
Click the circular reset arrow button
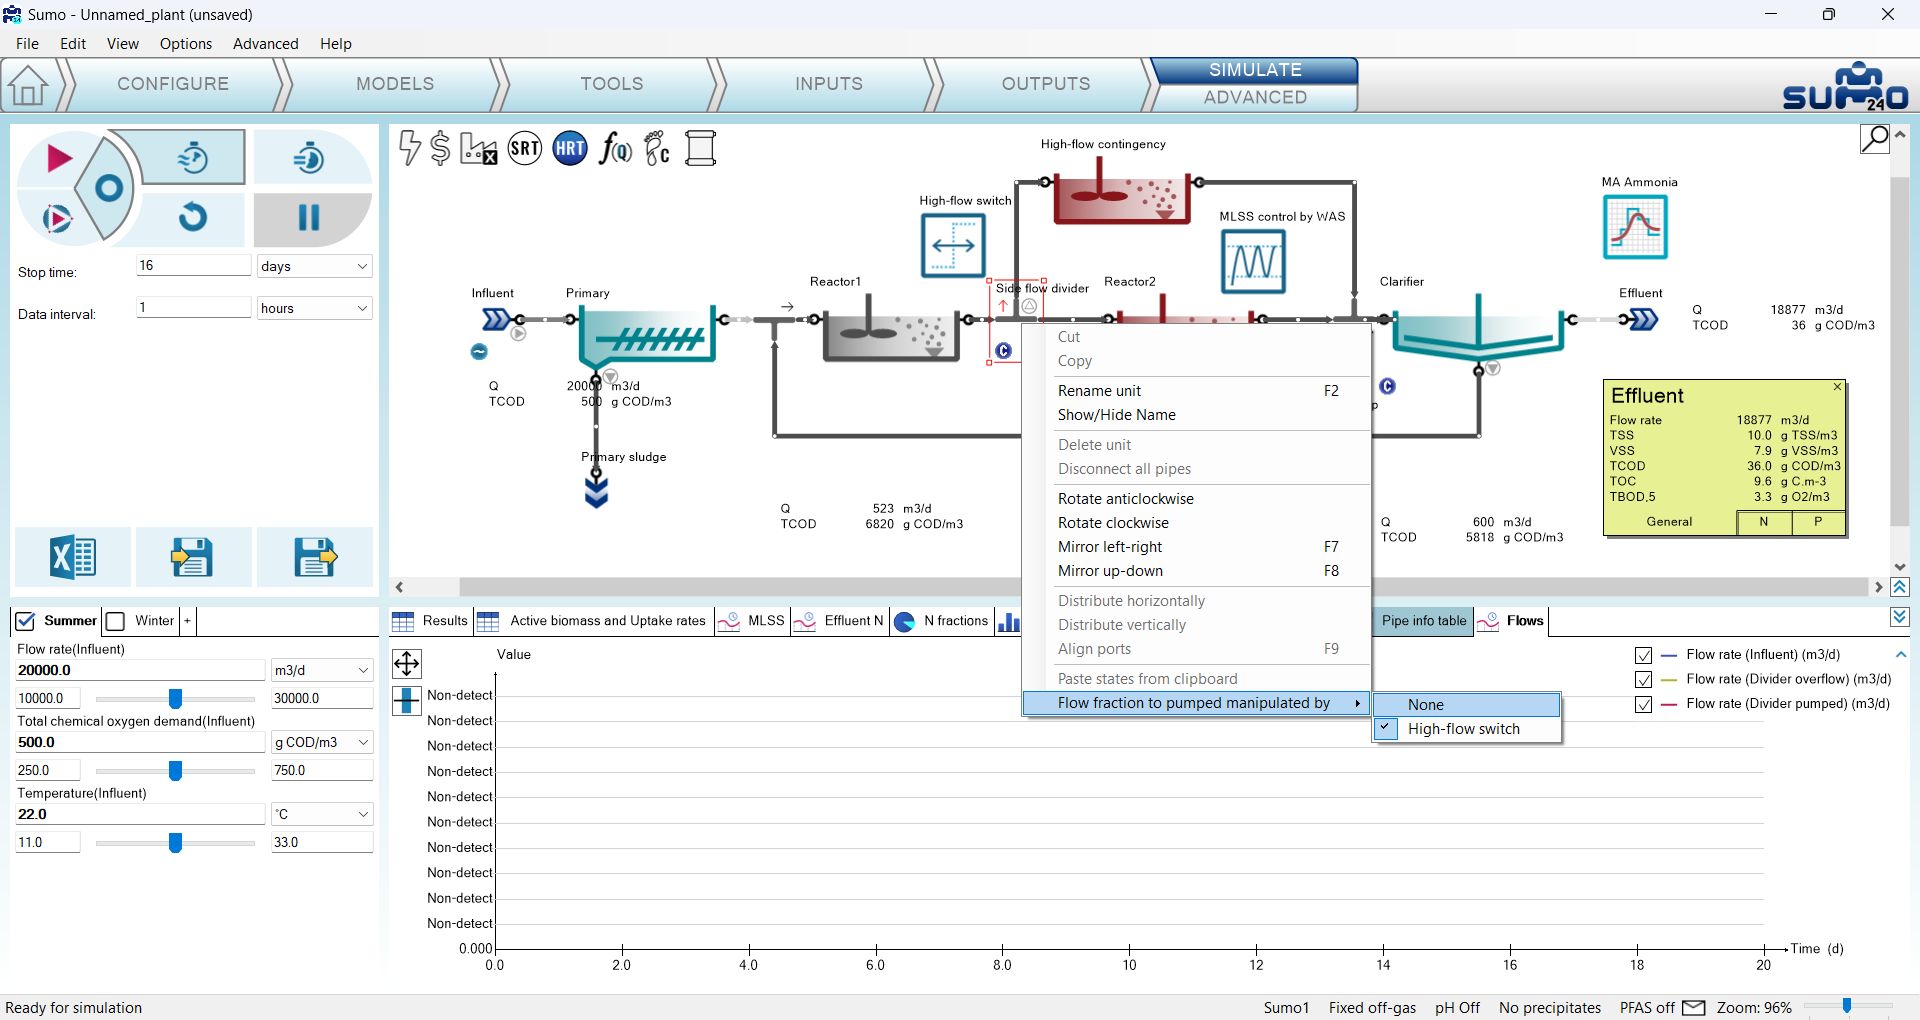(192, 216)
